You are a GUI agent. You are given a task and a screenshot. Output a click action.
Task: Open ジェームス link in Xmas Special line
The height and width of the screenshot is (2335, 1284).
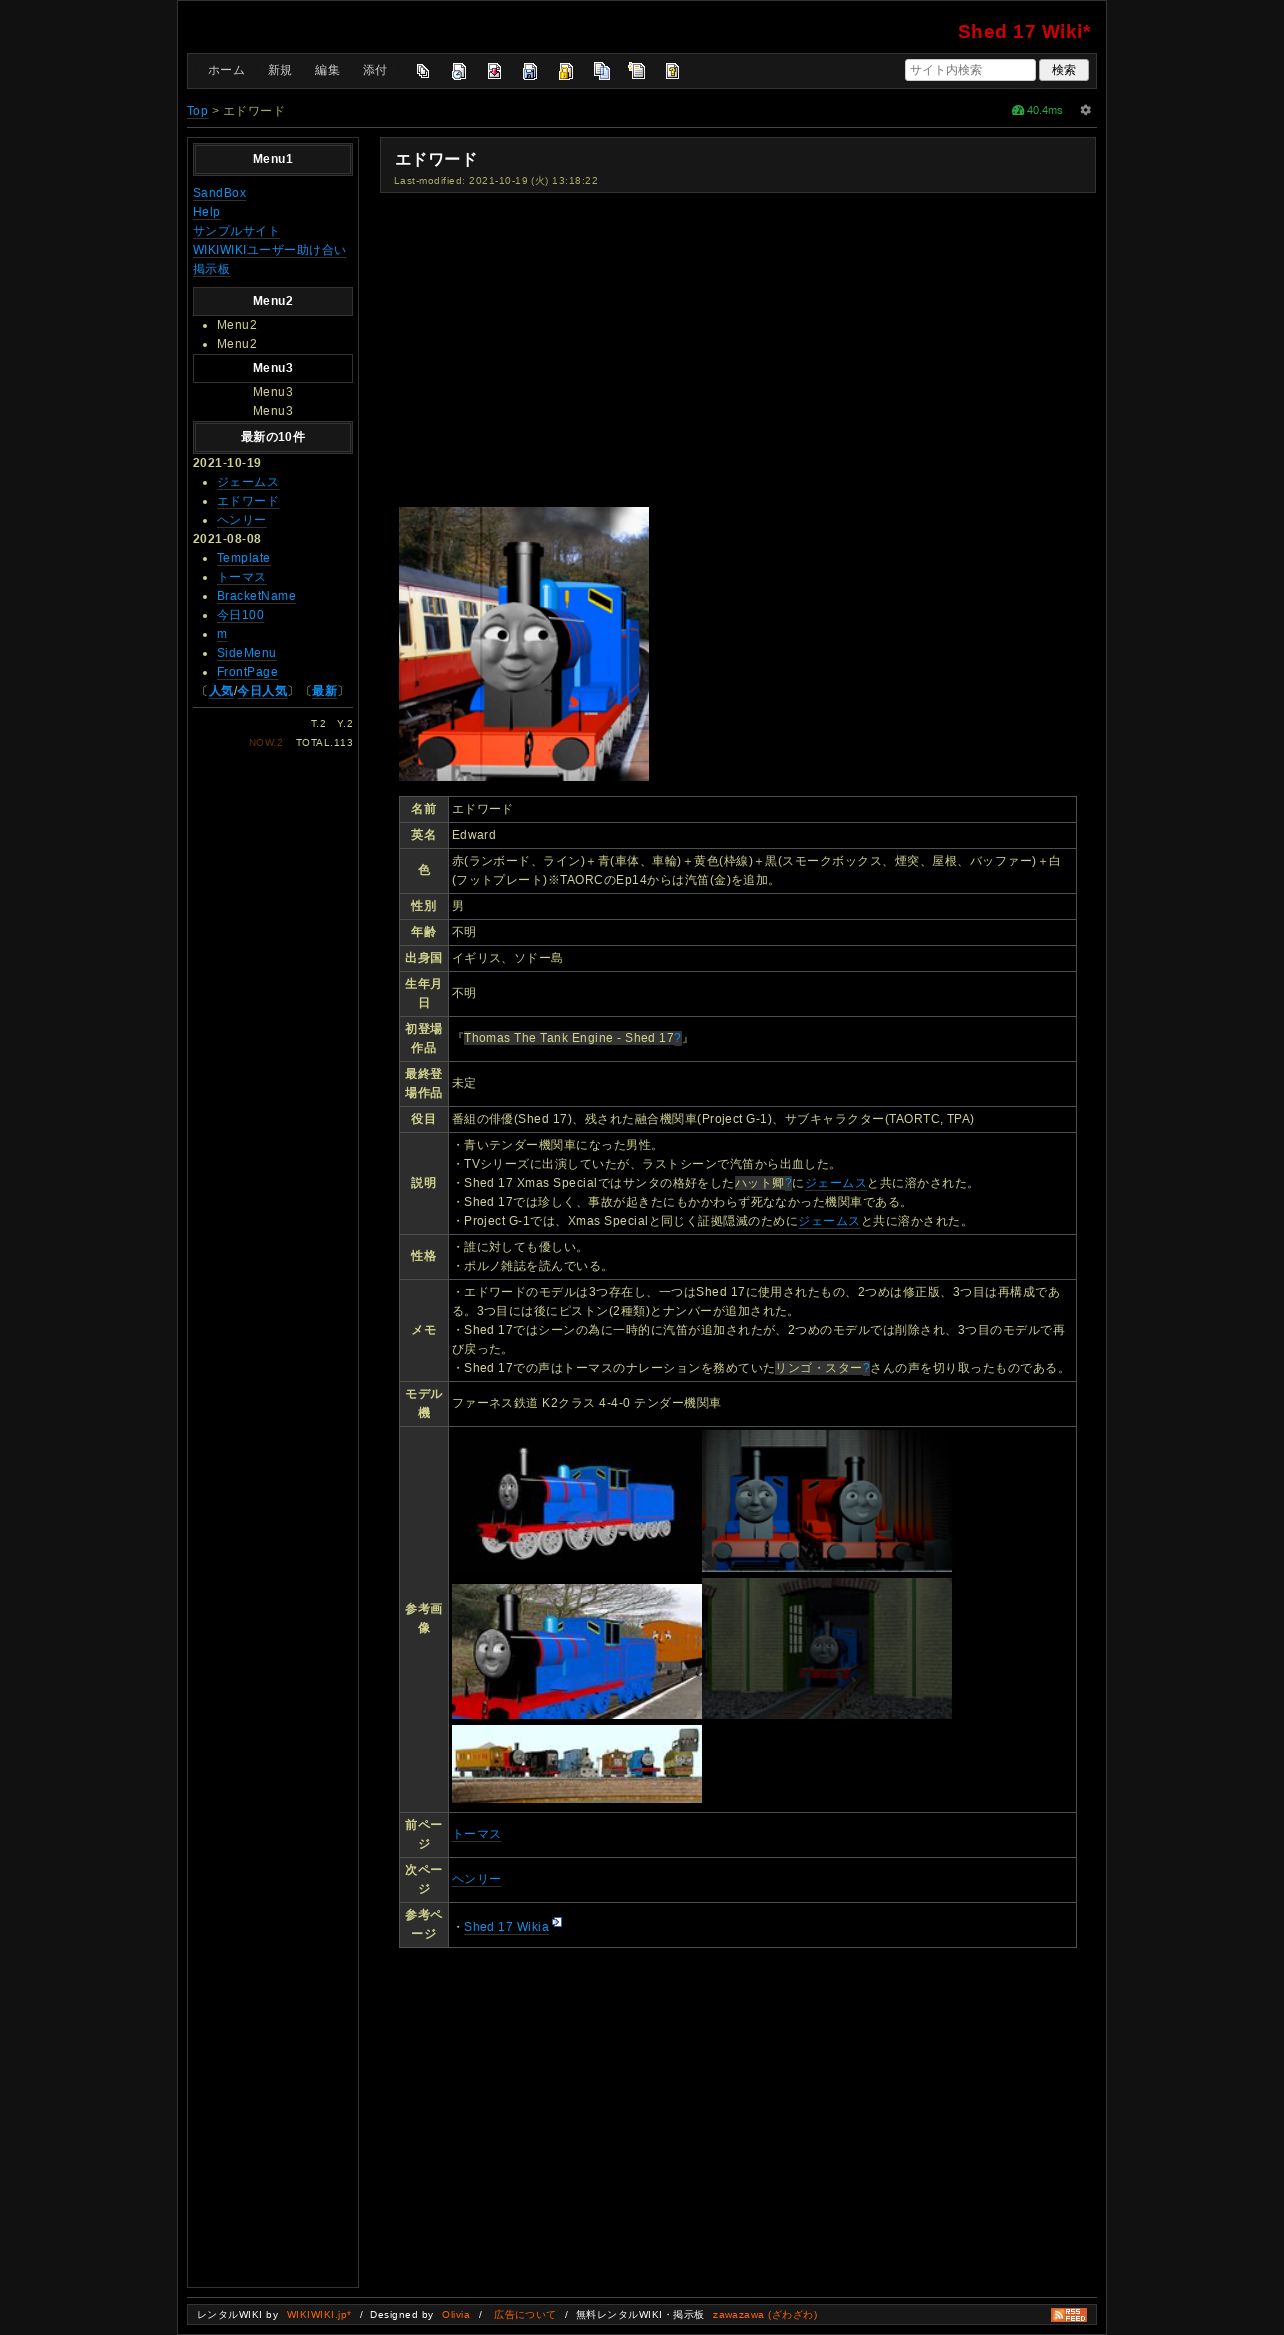tap(836, 1183)
